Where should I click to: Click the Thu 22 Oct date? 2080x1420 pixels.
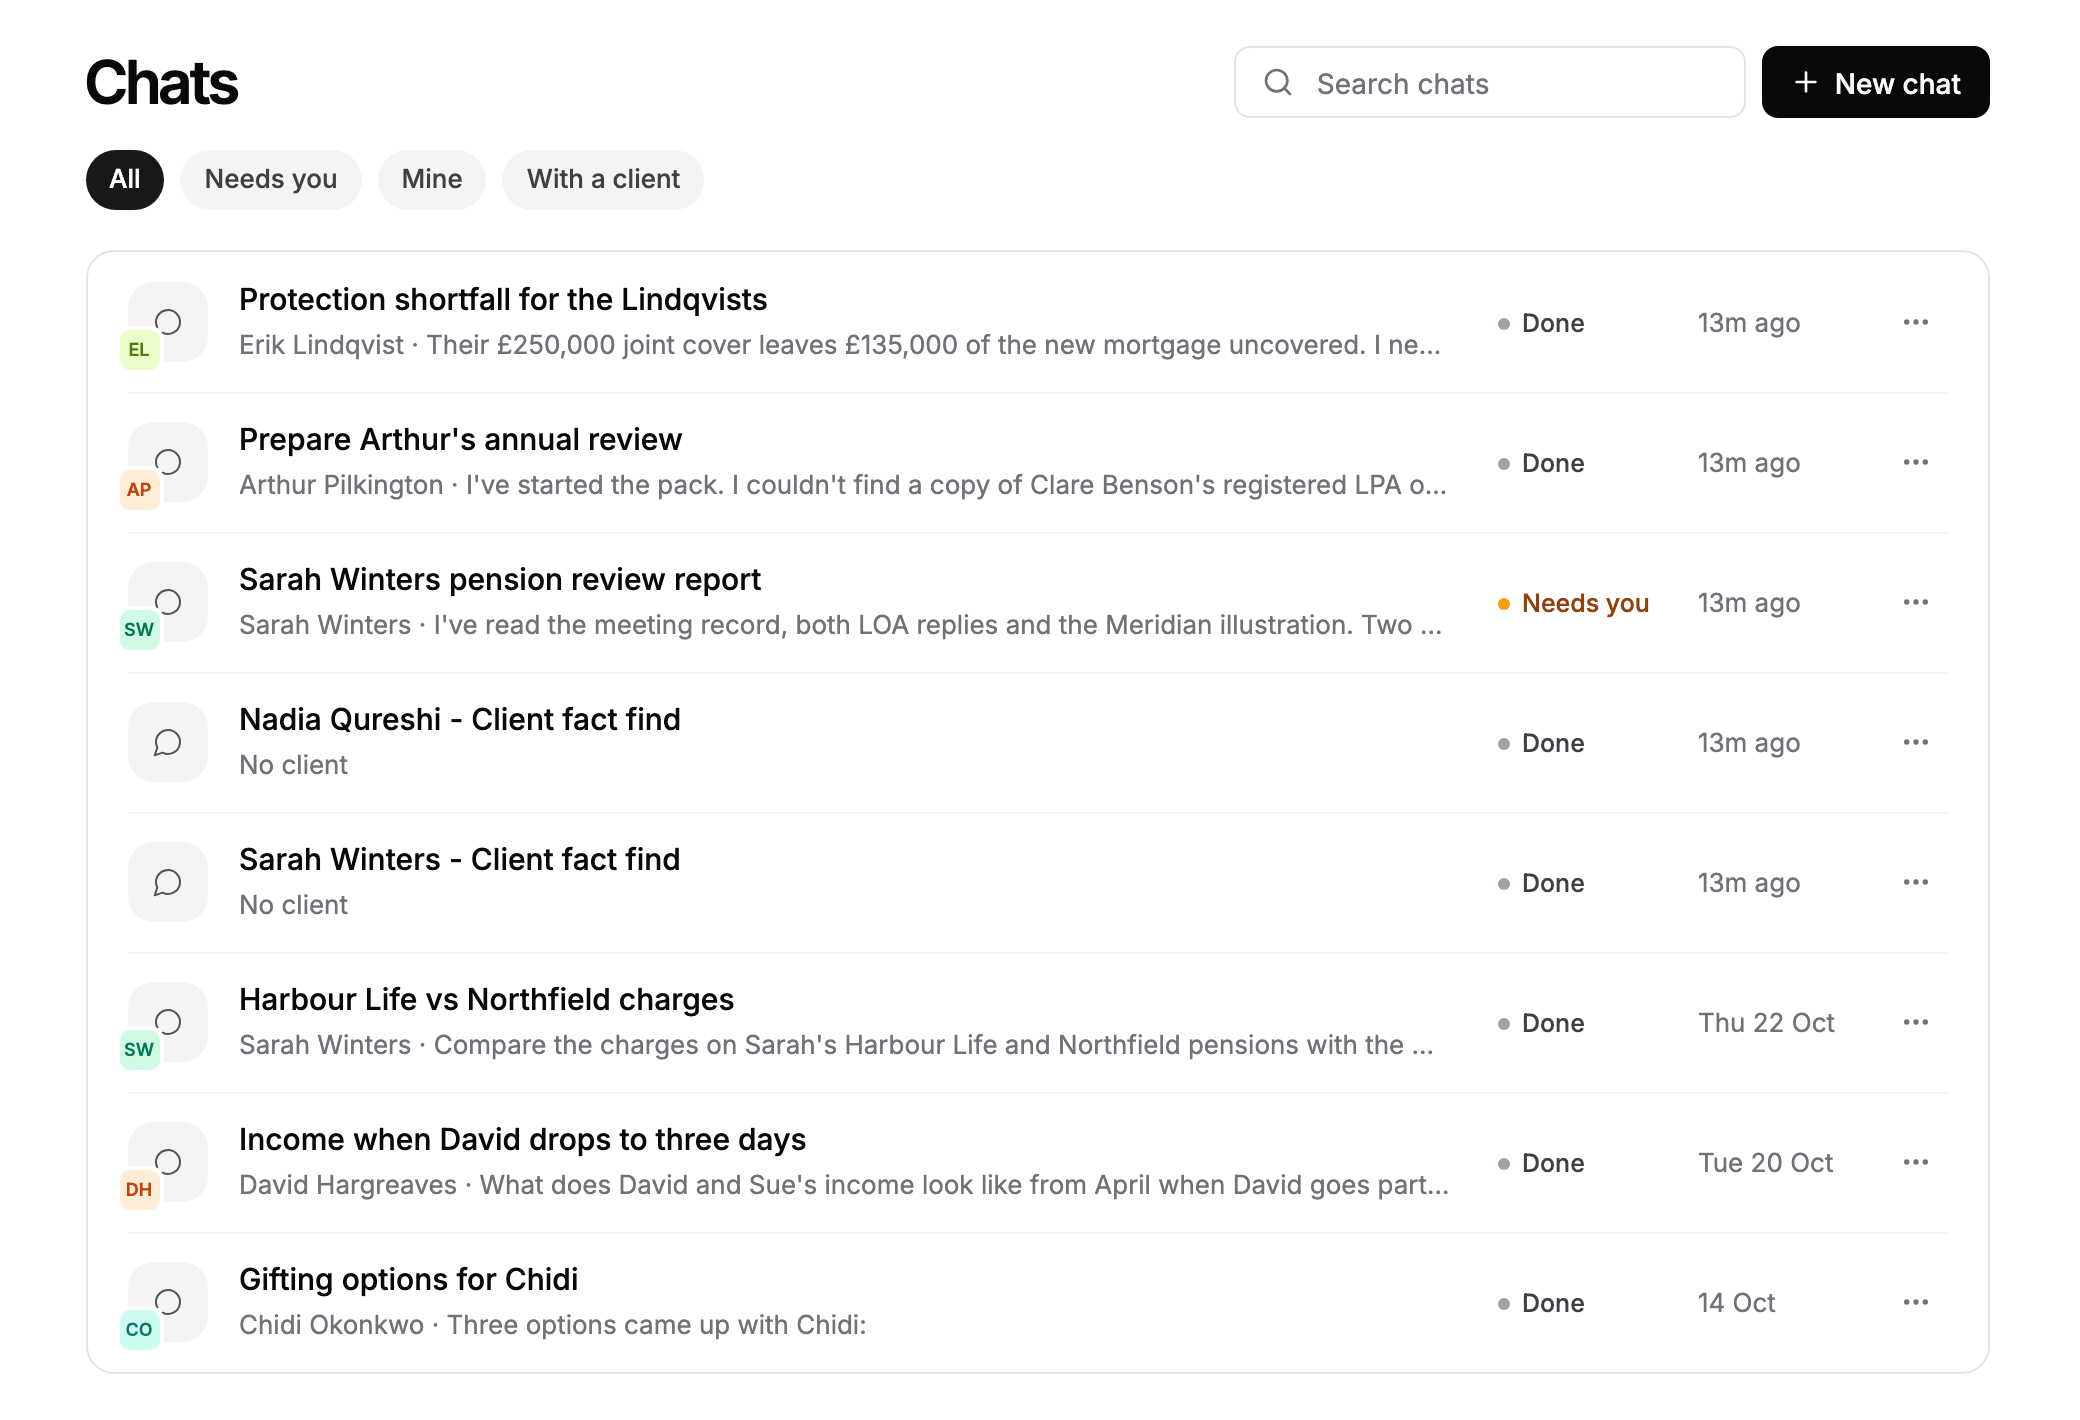[x=1766, y=1023]
